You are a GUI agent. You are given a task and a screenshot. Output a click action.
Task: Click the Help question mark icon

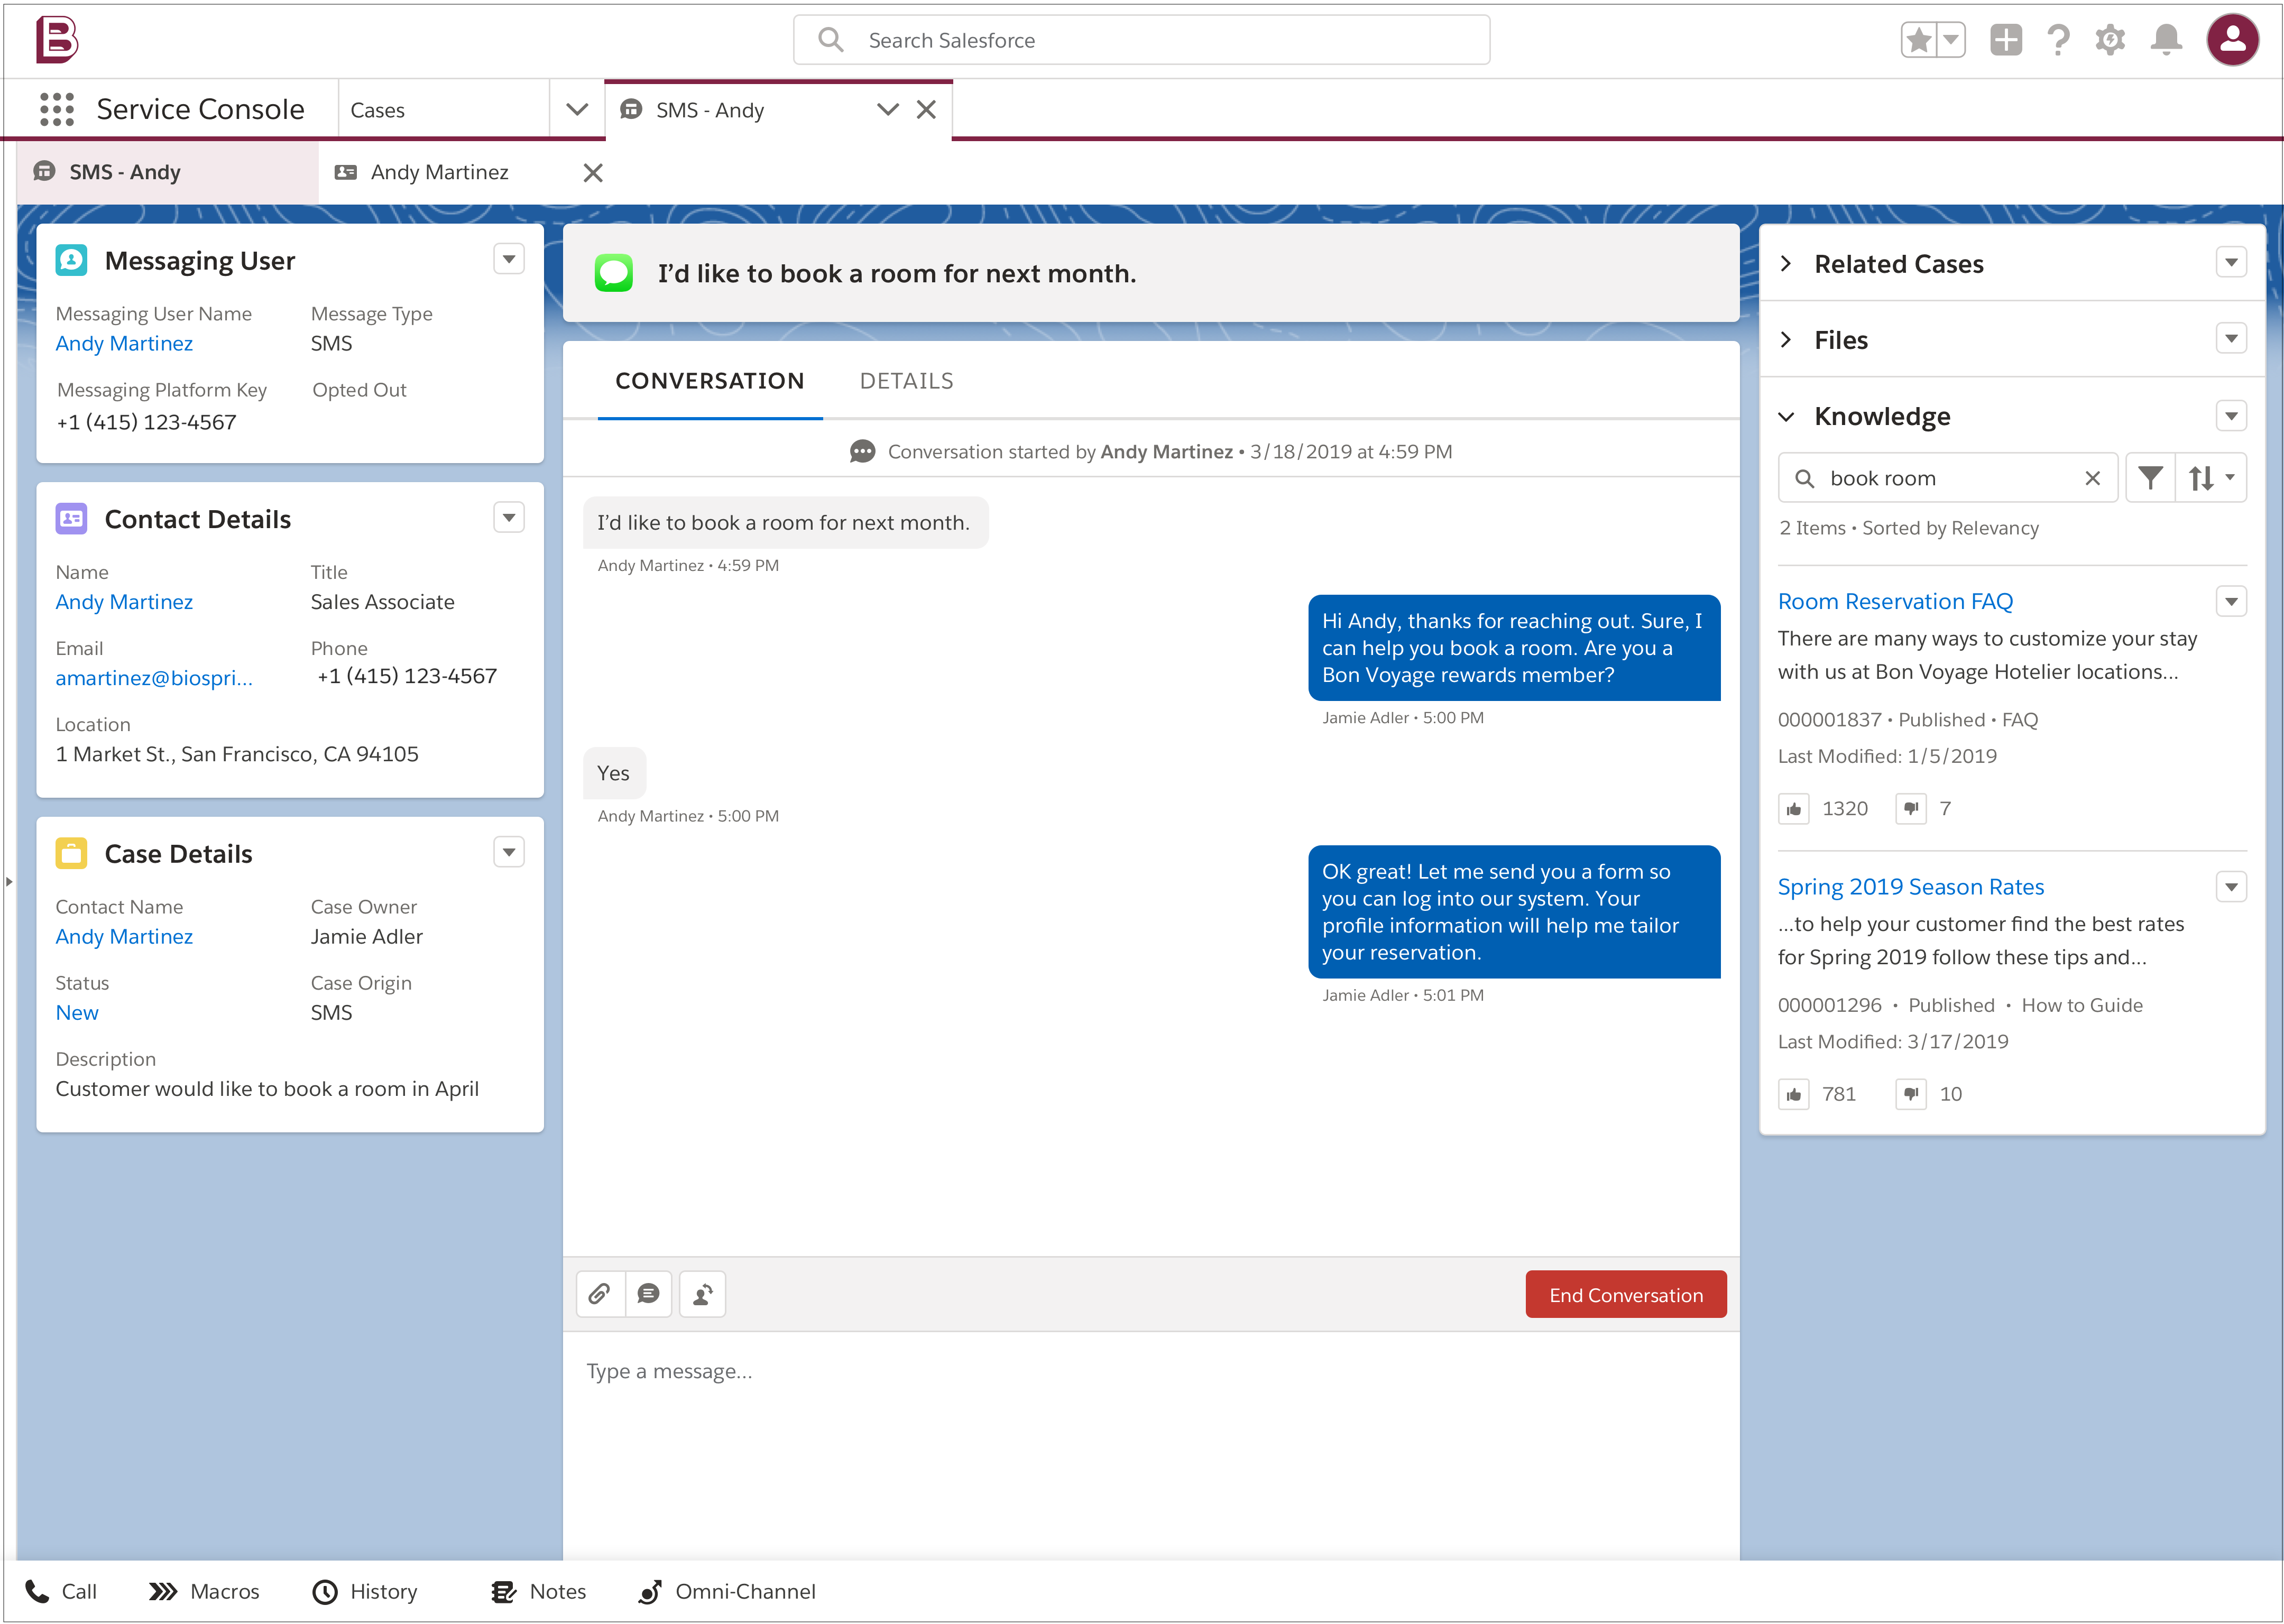tap(2058, 40)
